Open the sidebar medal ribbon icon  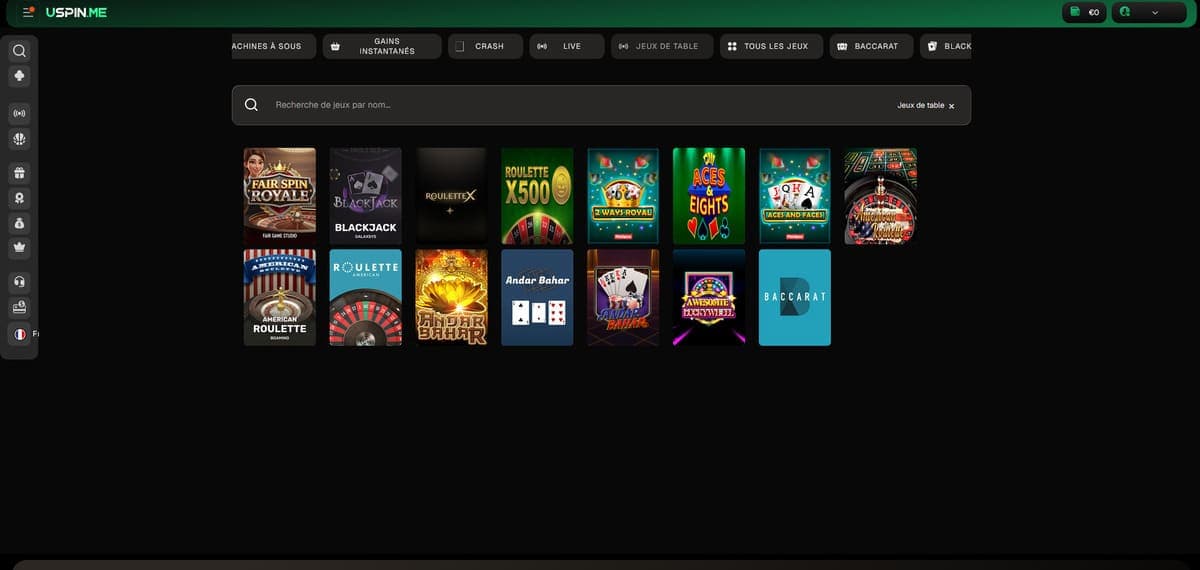click(20, 197)
